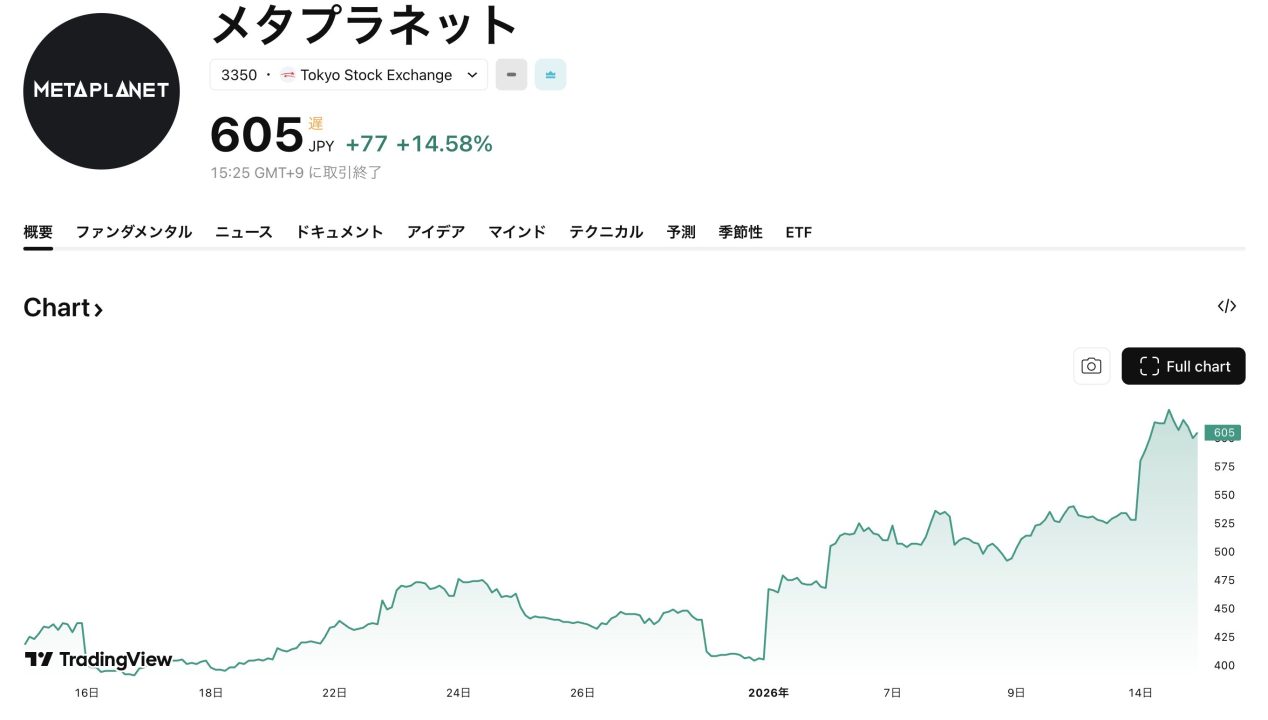Click the gray dash badge icon

pyautogui.click(x=511, y=75)
